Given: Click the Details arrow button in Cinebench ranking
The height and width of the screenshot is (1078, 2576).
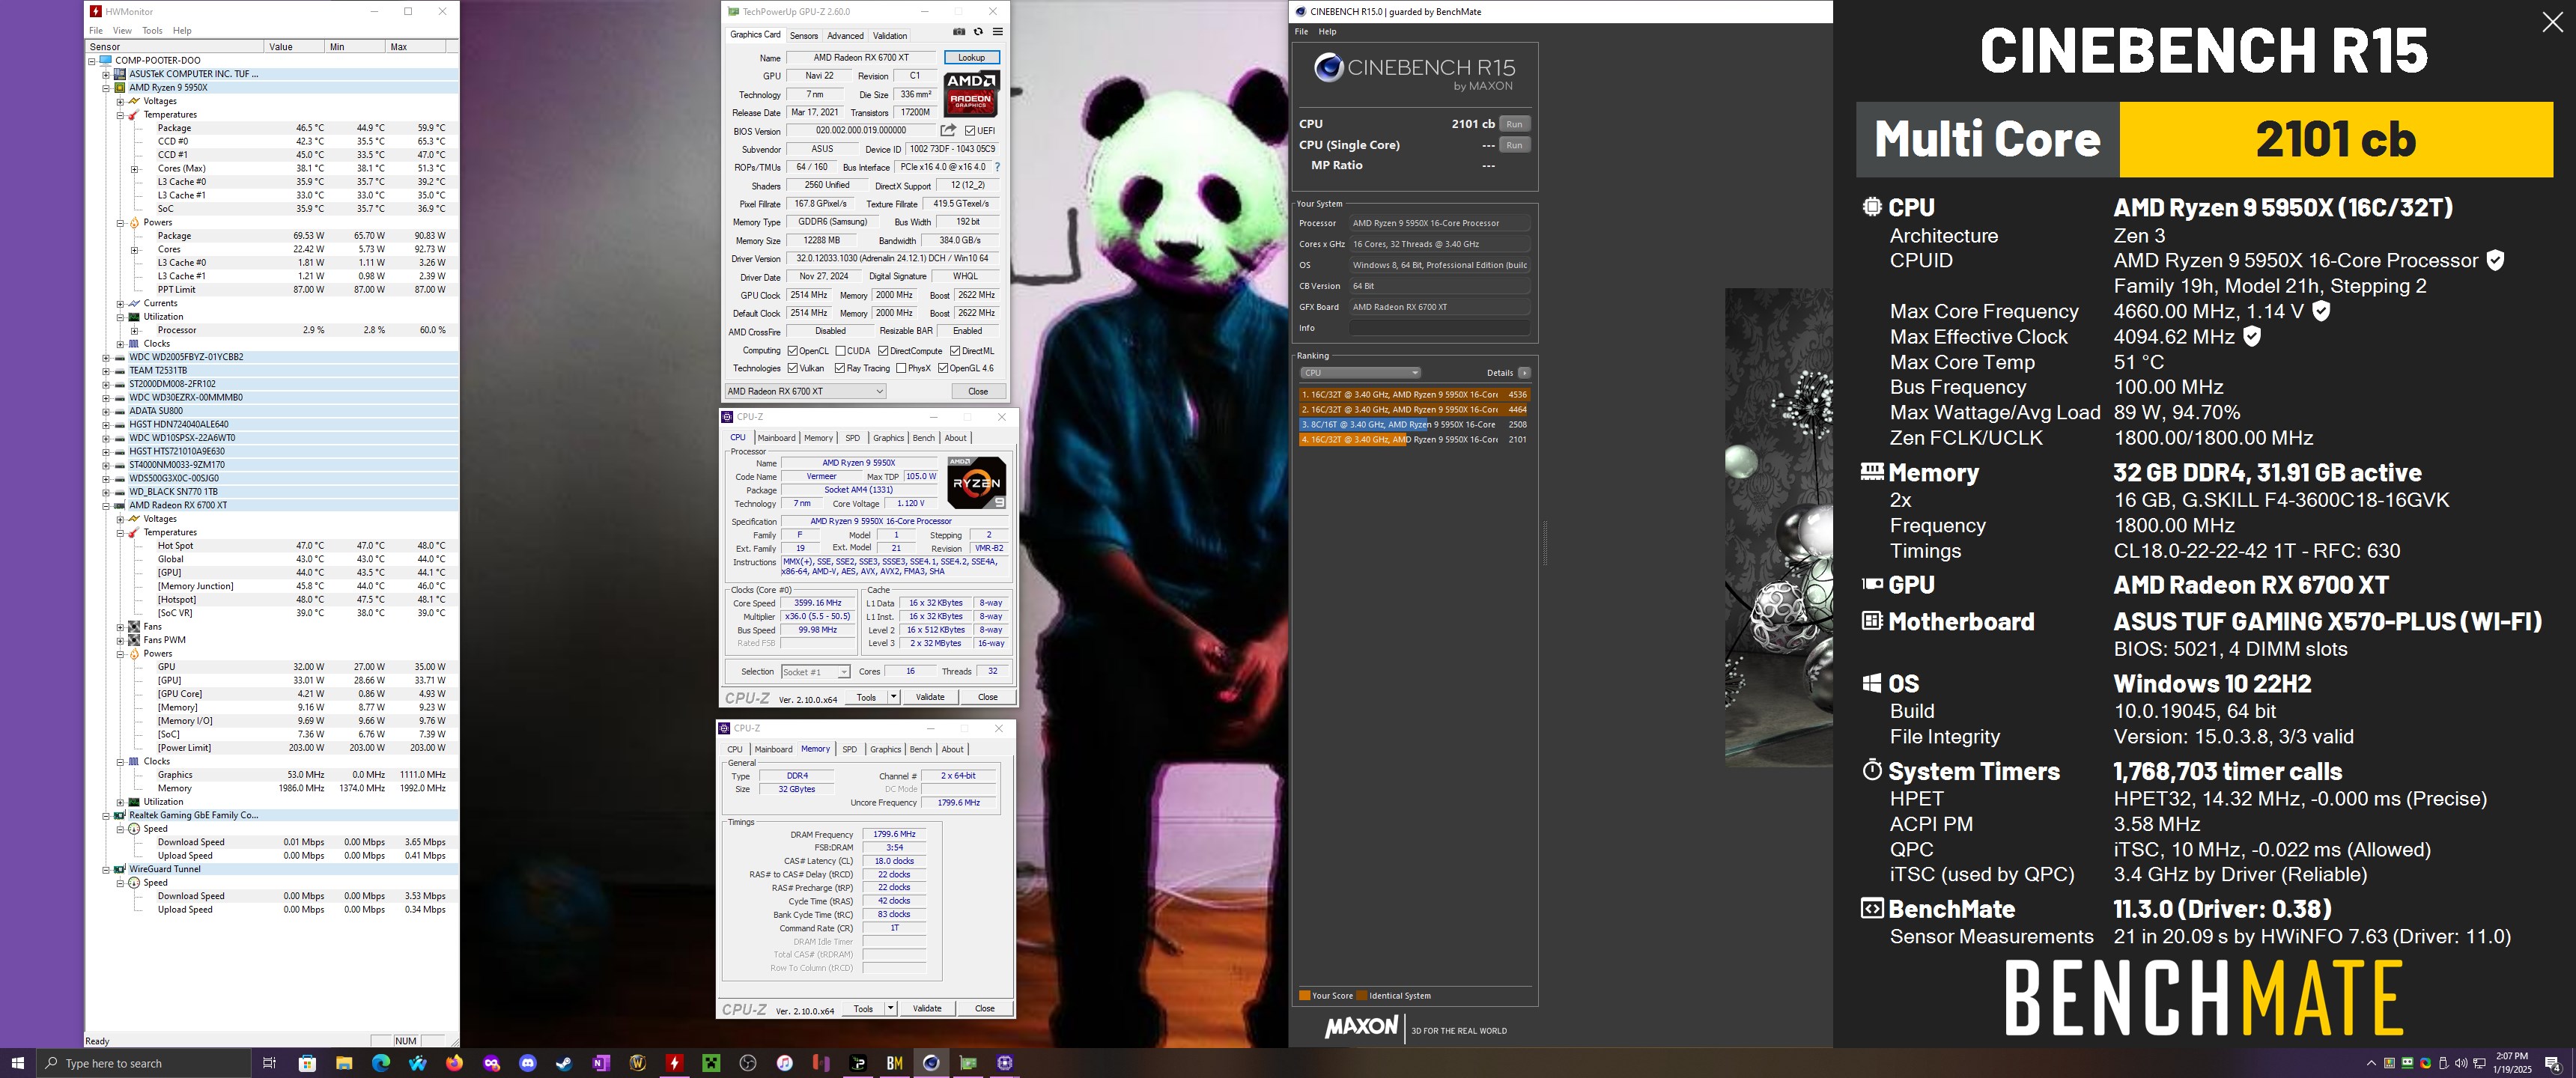Looking at the screenshot, I should tap(1524, 373).
